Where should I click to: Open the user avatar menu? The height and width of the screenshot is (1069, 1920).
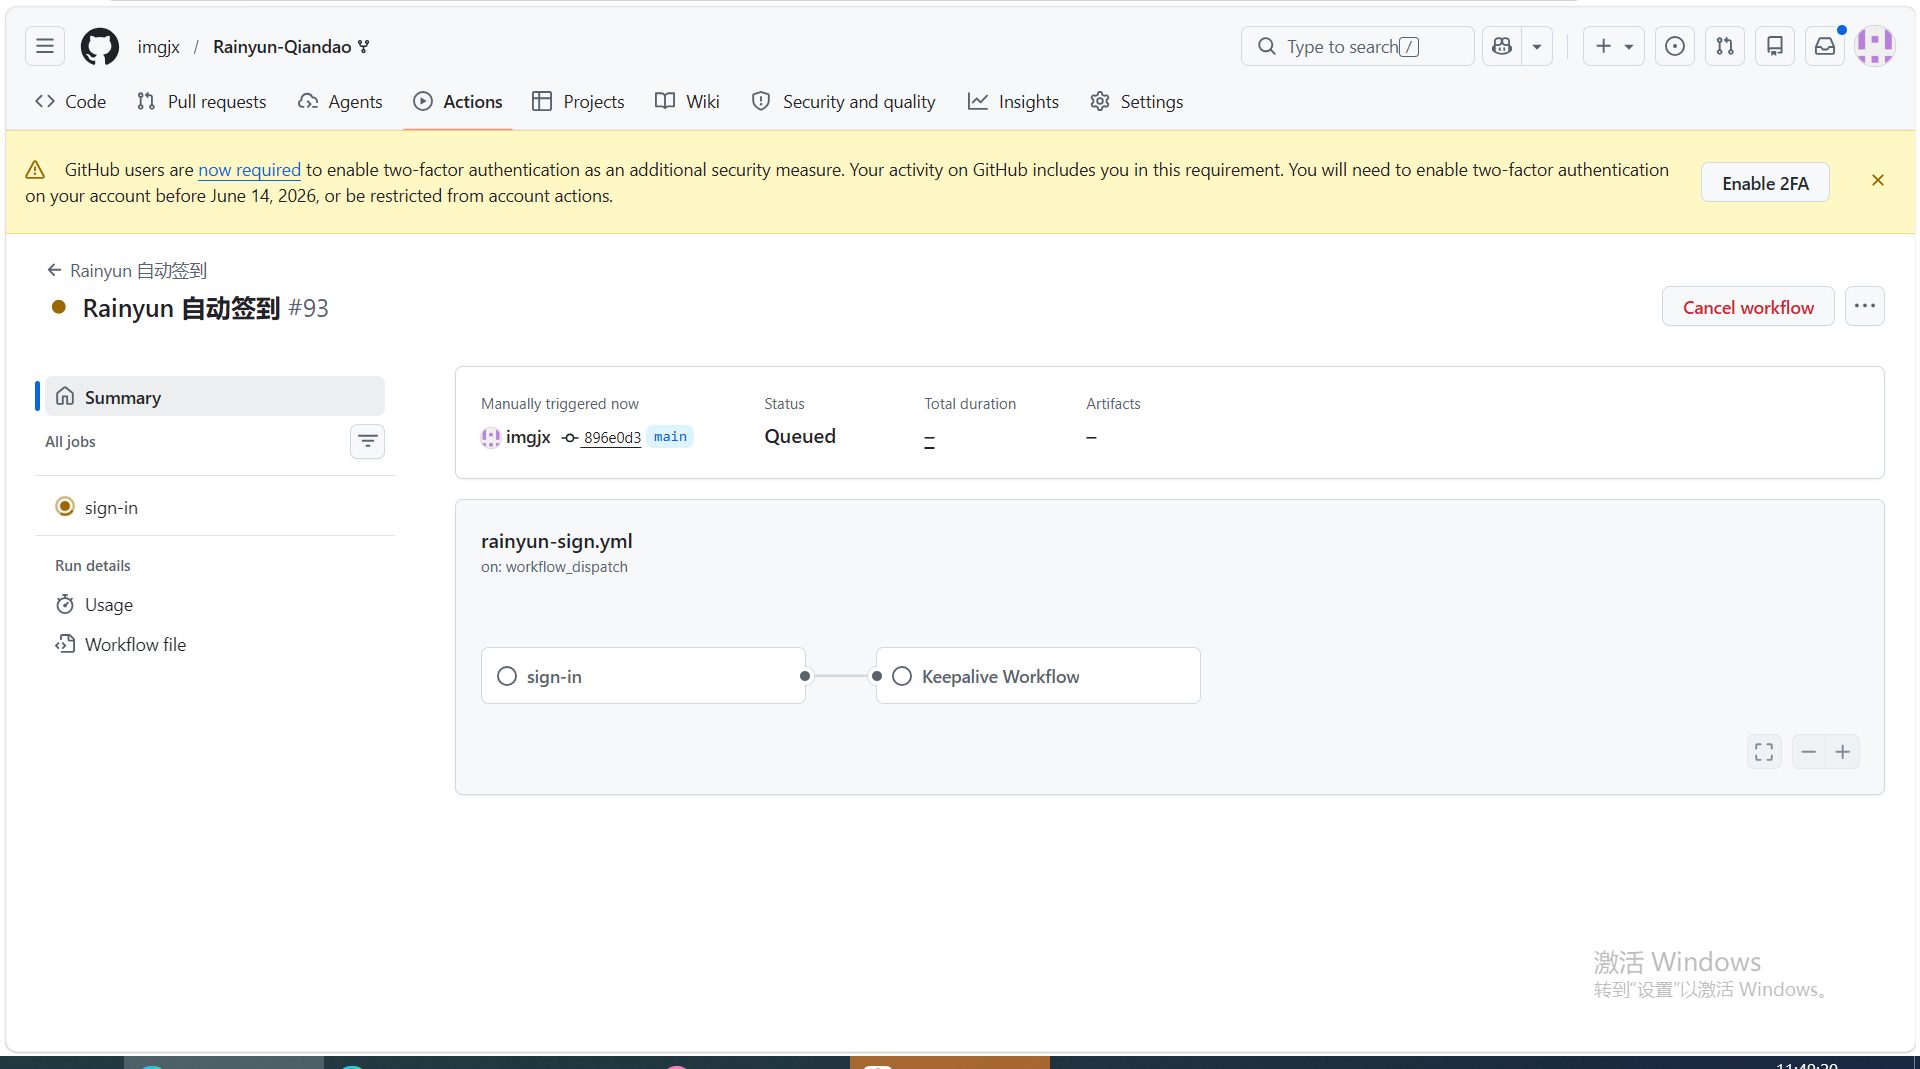tap(1875, 46)
